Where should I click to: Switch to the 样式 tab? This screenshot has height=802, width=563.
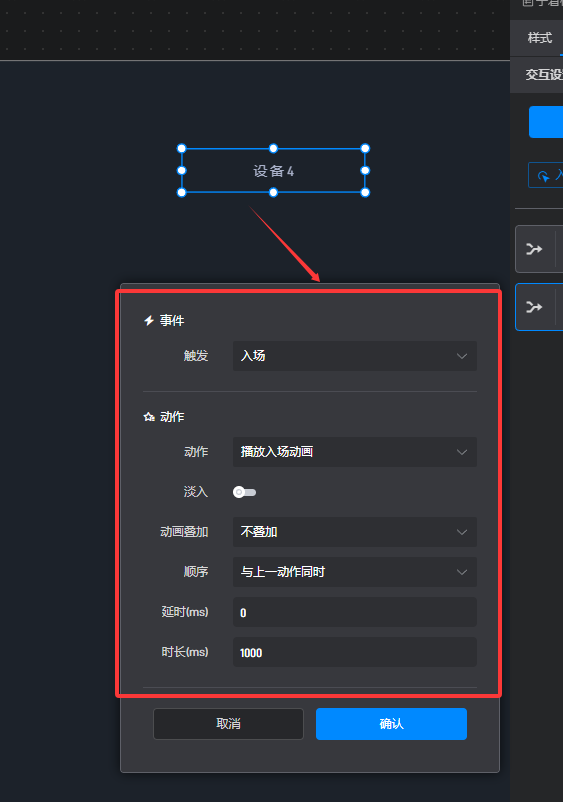tap(540, 38)
